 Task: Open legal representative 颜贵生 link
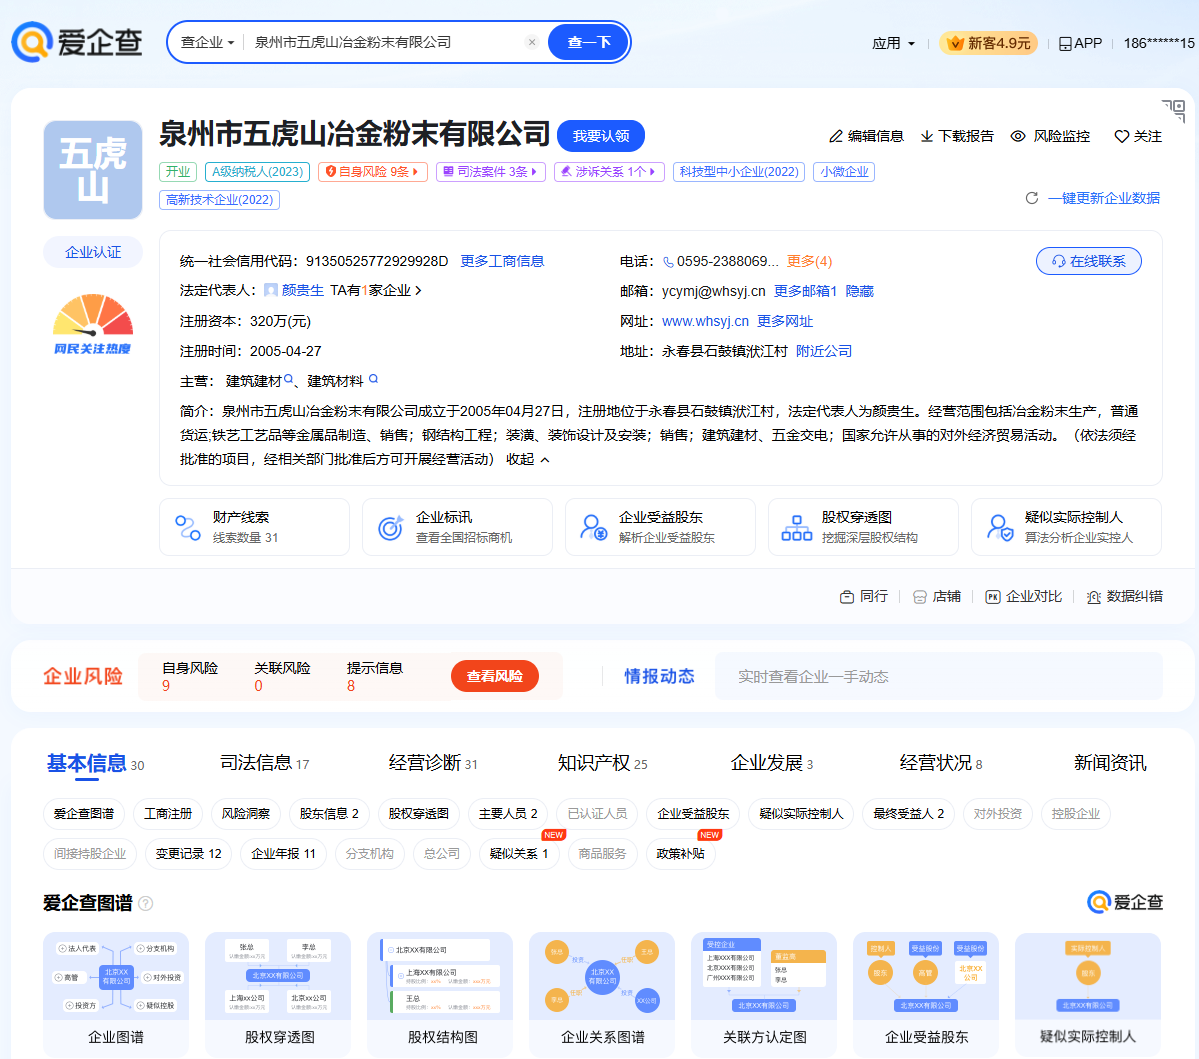click(303, 291)
